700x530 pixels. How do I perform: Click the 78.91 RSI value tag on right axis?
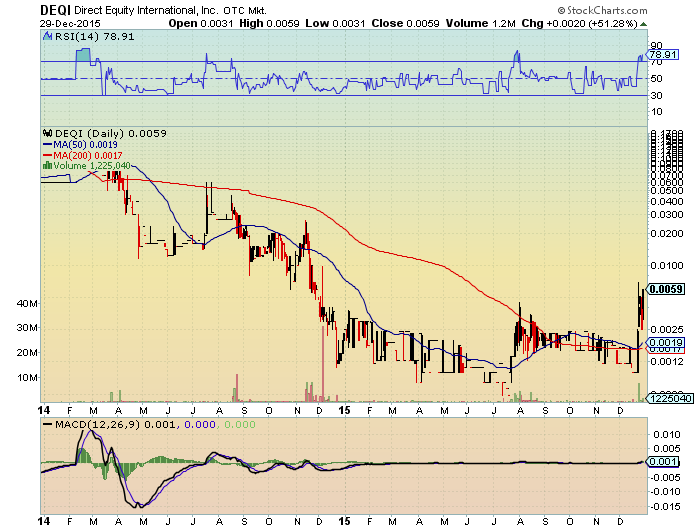point(663,54)
